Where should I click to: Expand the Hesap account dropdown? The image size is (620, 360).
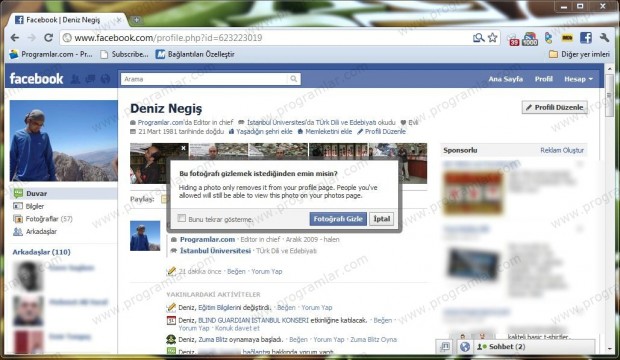(578, 79)
